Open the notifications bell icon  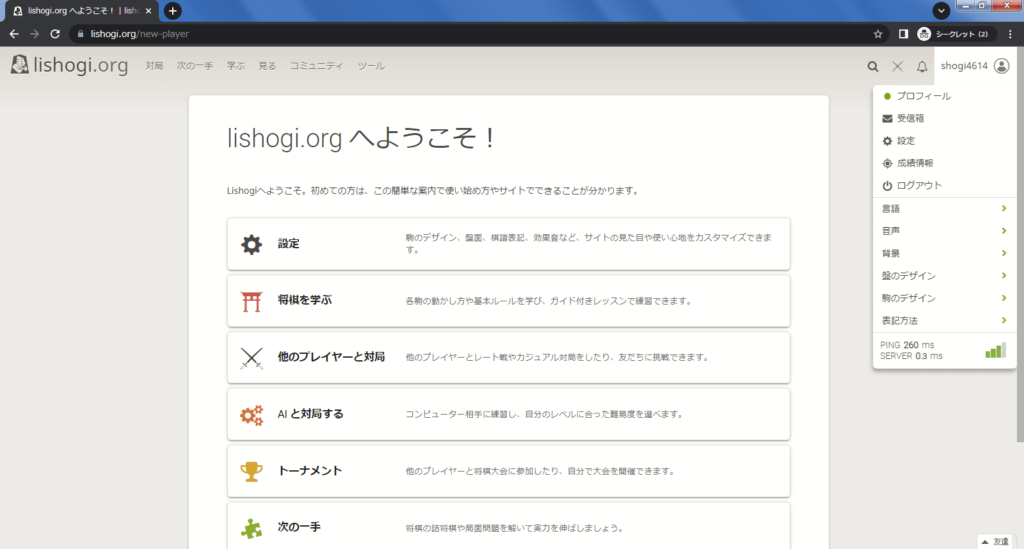921,66
